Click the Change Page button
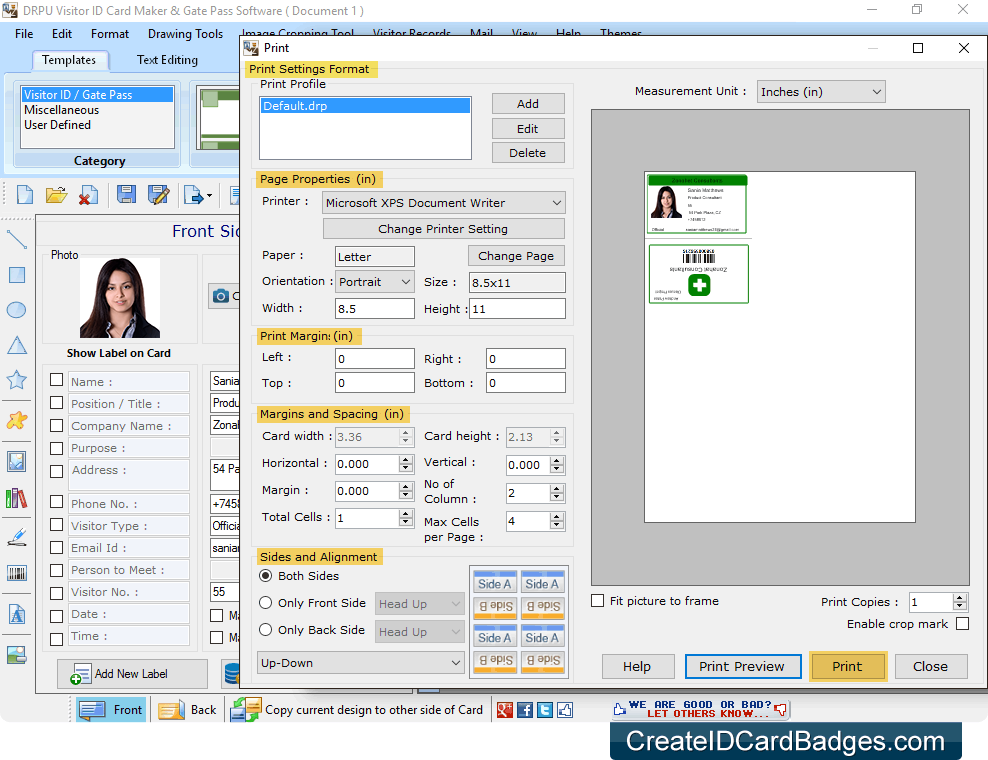 [516, 256]
